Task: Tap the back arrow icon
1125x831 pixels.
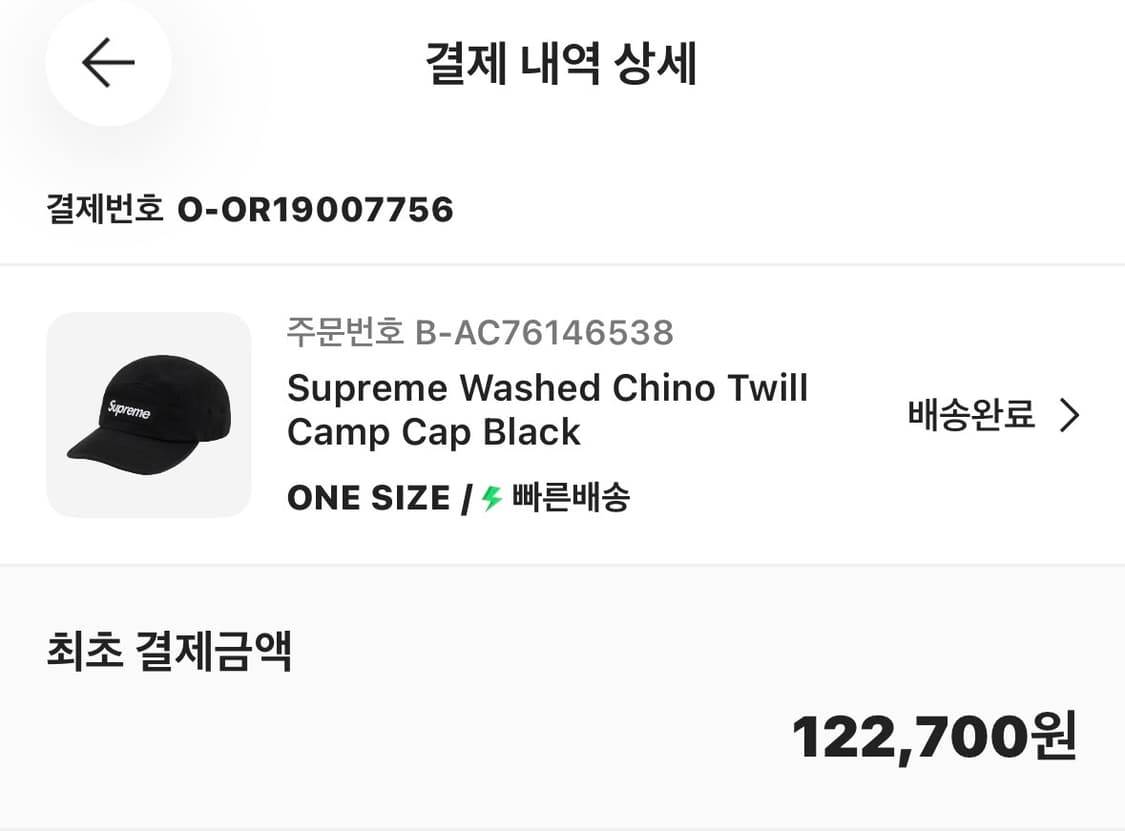Action: (108, 63)
